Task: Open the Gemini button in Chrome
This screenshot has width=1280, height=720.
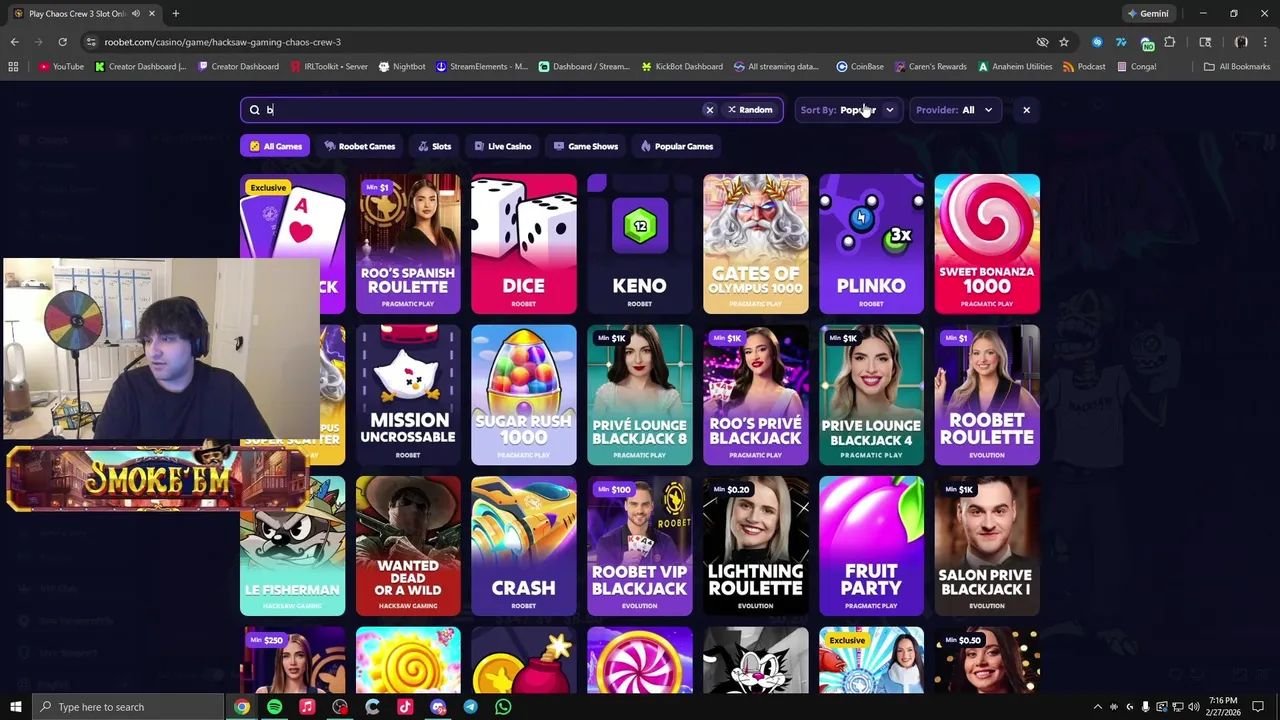Action: (x=1148, y=14)
